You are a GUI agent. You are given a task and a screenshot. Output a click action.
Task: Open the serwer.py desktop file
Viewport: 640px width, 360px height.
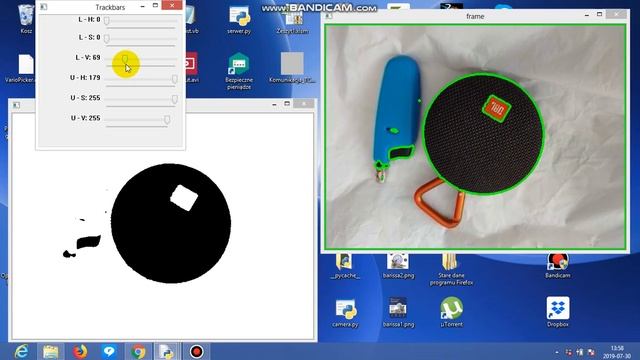tap(239, 19)
